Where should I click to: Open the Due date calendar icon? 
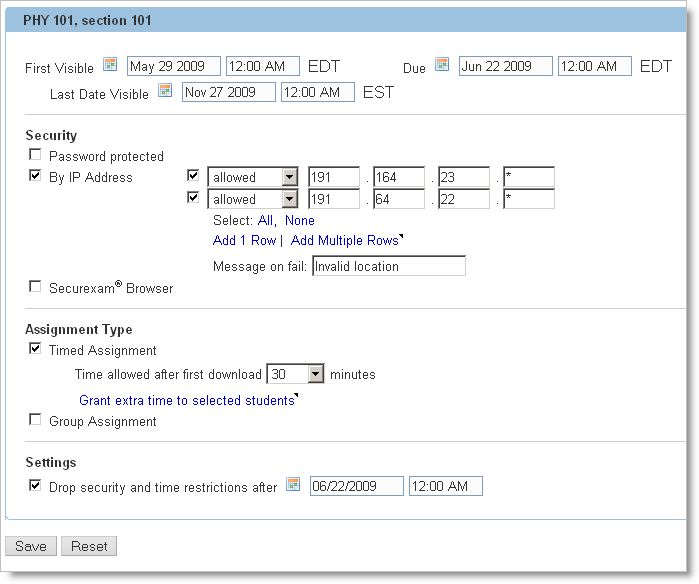coord(442,66)
